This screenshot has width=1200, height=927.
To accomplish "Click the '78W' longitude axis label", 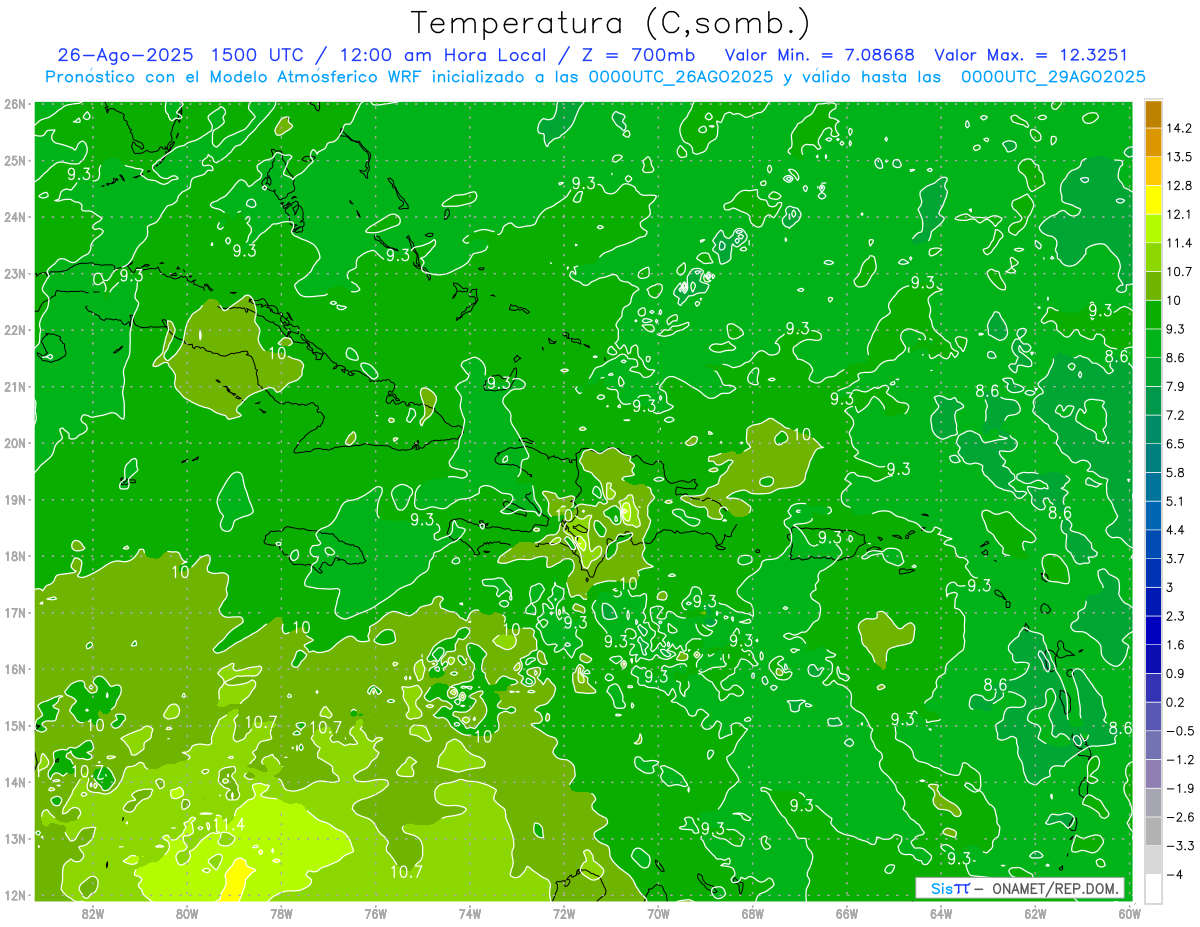I will (281, 913).
